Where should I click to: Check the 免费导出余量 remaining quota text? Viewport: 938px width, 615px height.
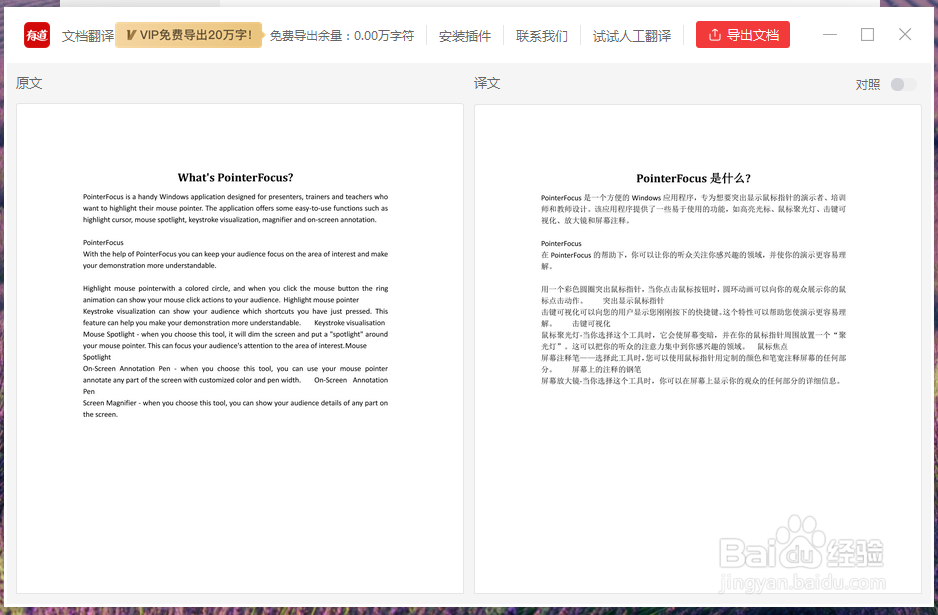(x=342, y=36)
